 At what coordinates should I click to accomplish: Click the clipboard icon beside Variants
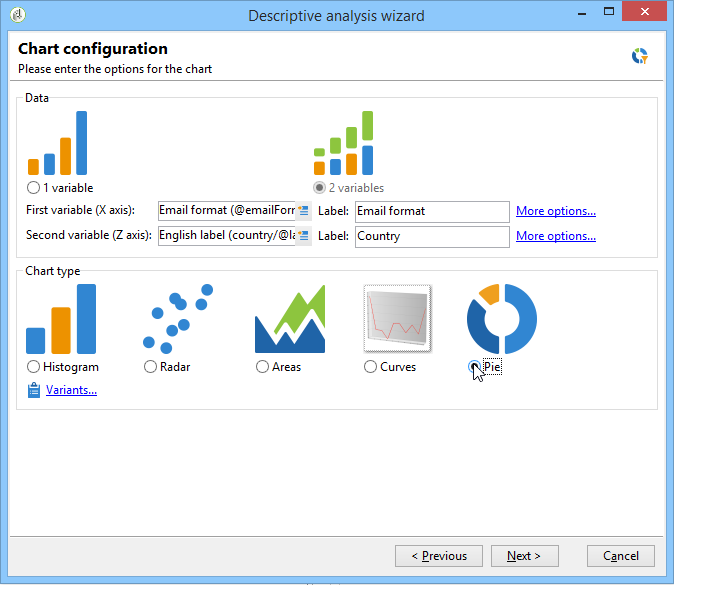tap(34, 390)
